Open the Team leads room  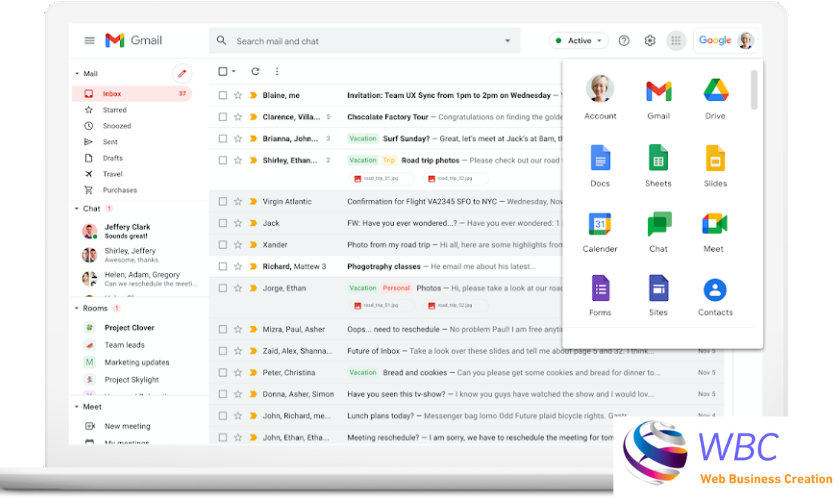(x=124, y=345)
